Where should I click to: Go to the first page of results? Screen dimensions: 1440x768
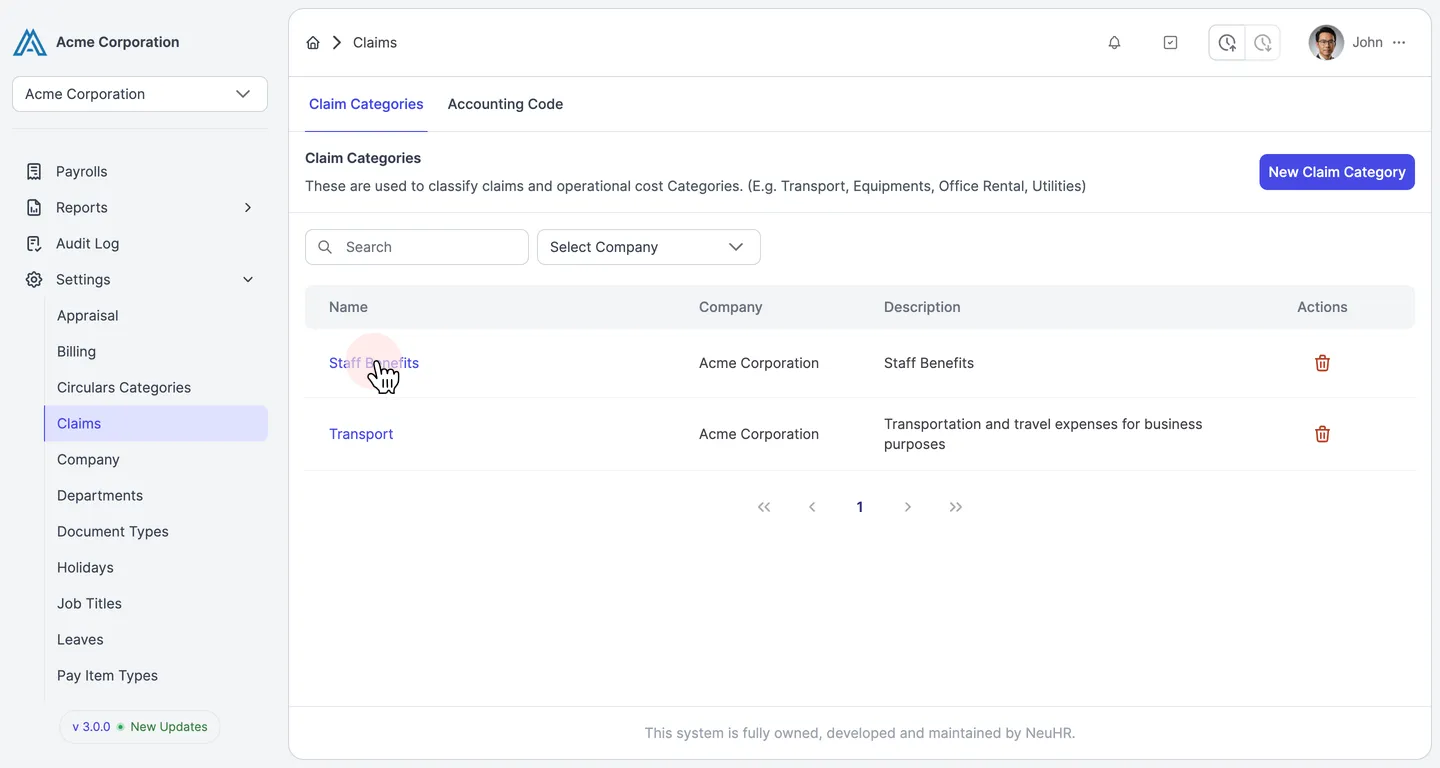point(764,507)
